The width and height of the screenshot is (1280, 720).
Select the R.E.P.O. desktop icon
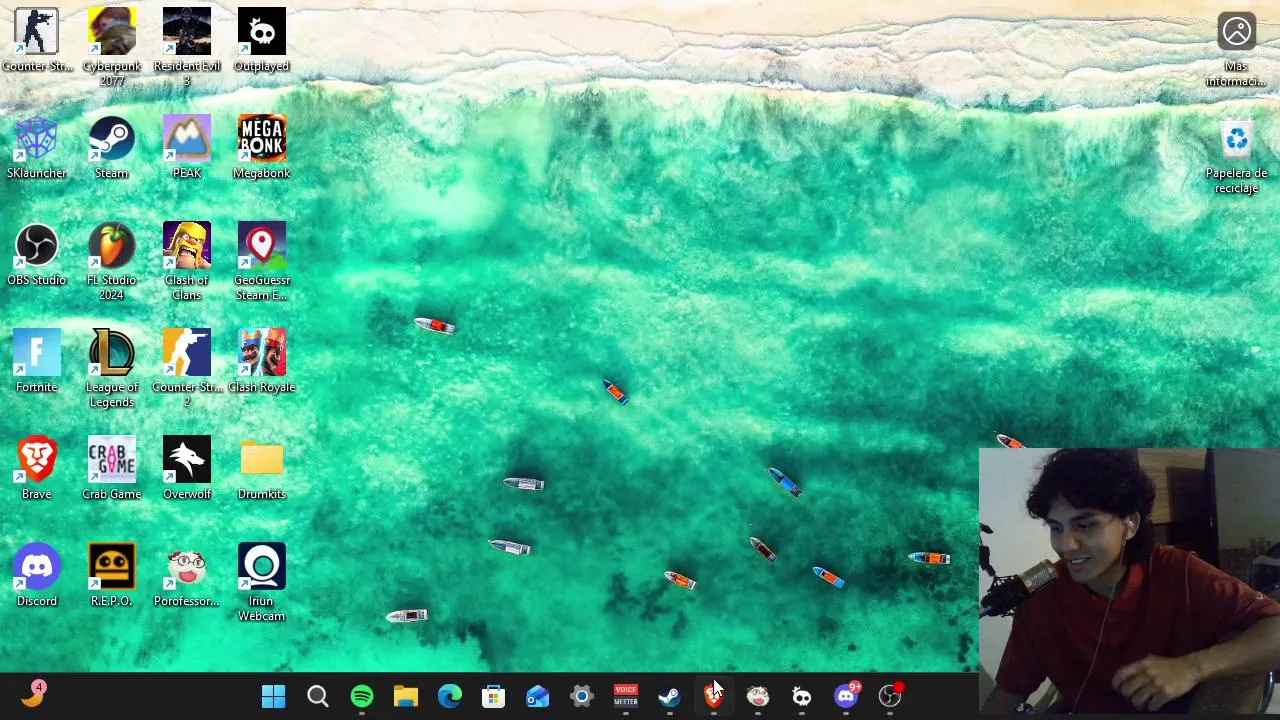112,575
